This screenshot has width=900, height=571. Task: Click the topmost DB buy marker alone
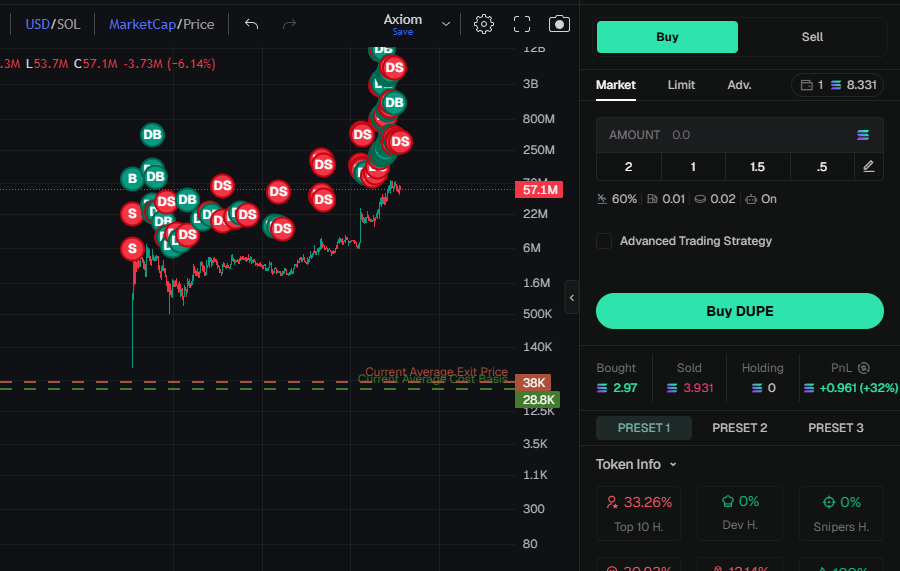152,135
